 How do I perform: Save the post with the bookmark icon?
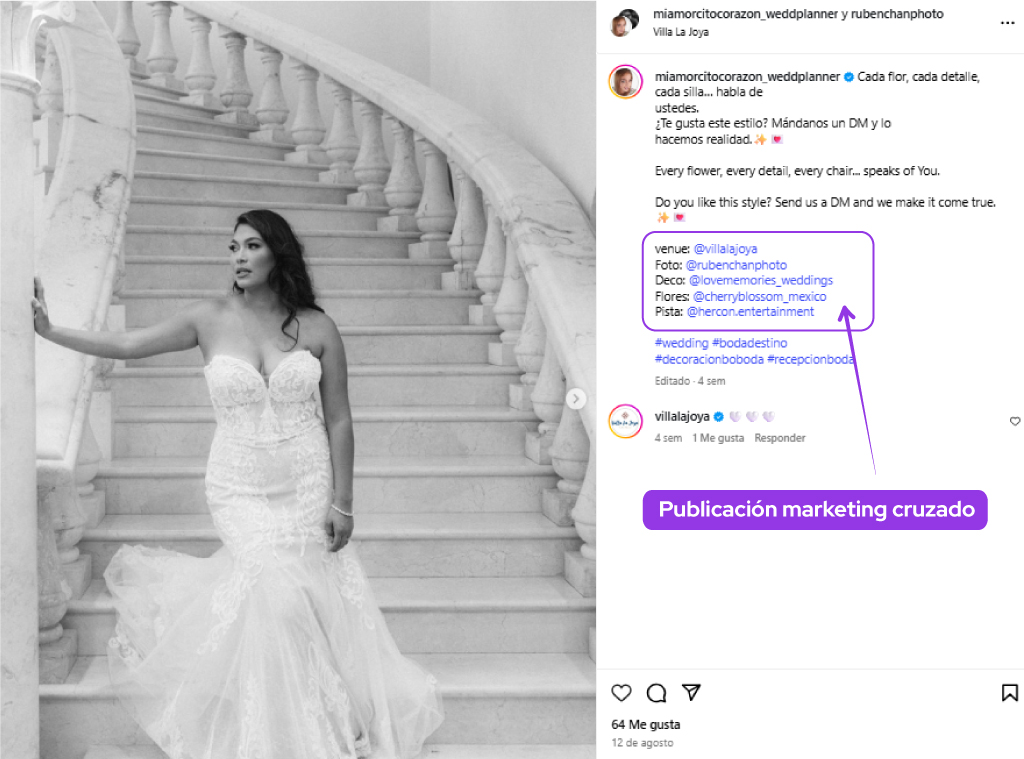point(1009,692)
